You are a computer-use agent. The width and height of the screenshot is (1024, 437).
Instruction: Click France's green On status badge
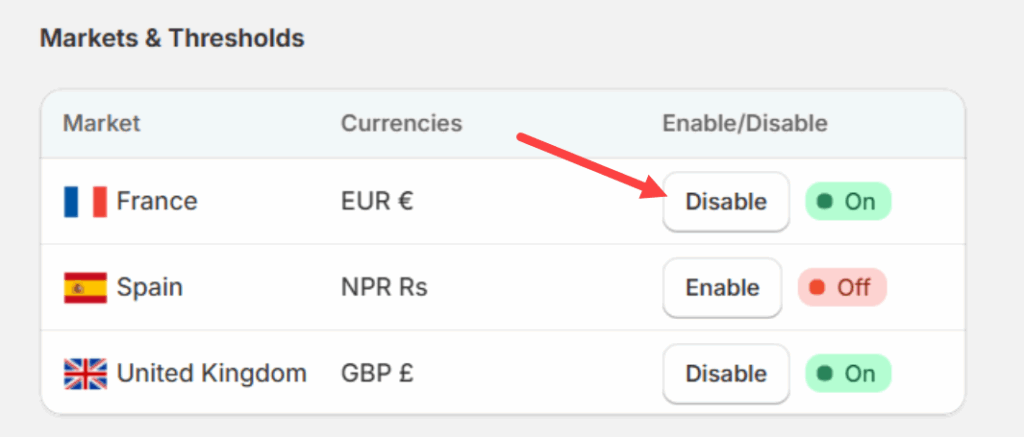(848, 202)
